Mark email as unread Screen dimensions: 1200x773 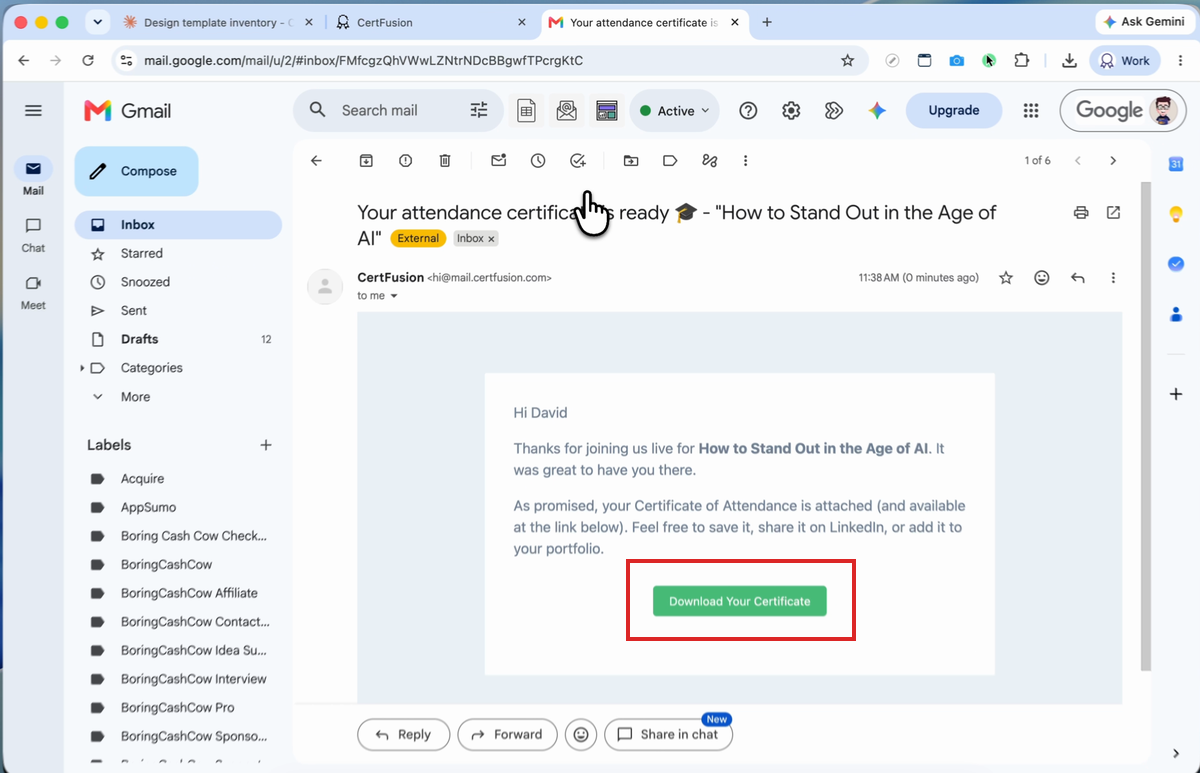[x=498, y=161]
